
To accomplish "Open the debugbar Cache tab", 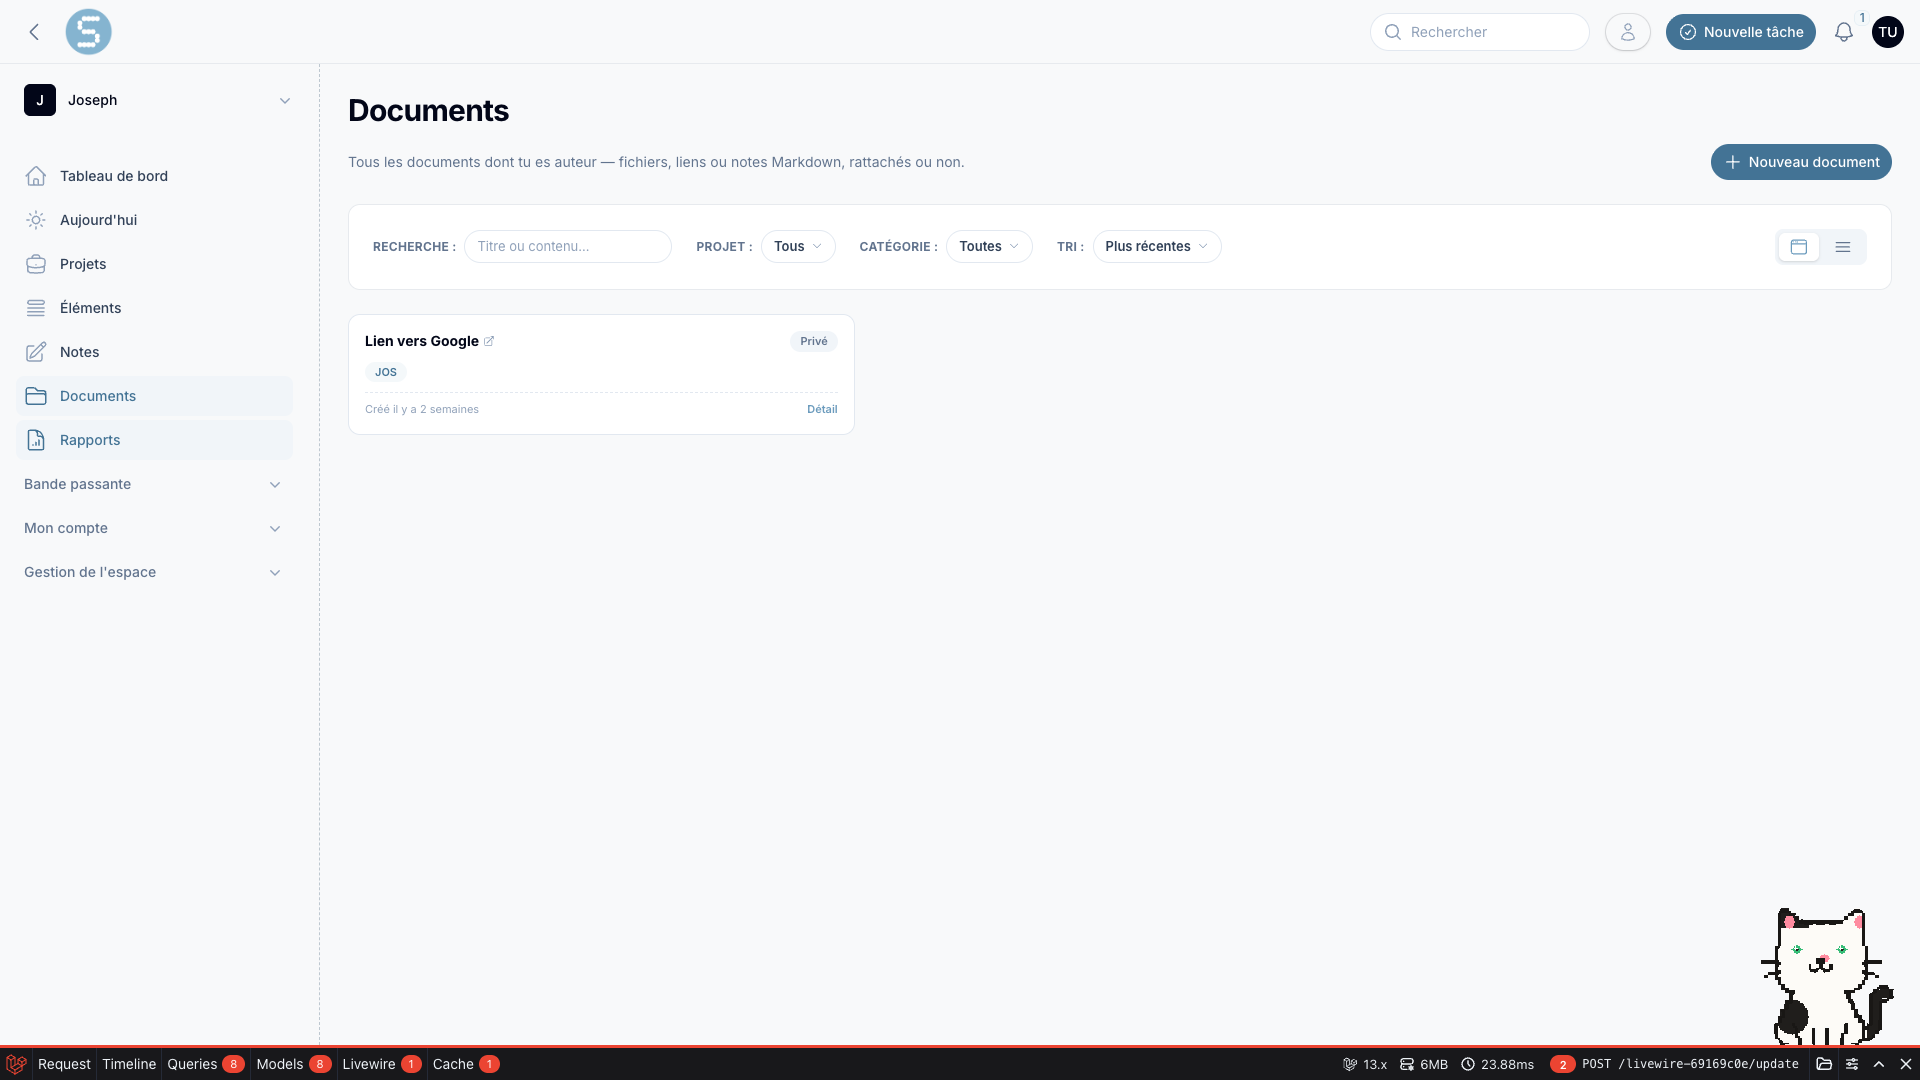I will [465, 1064].
